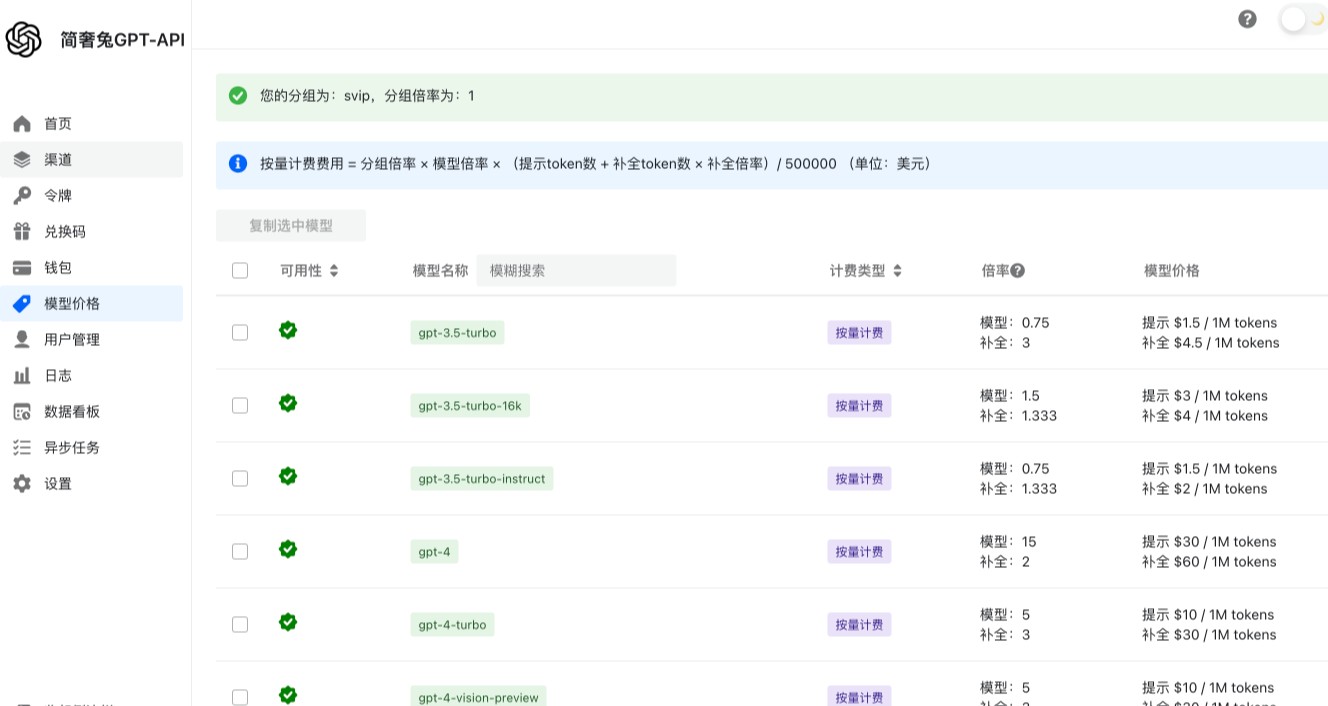This screenshot has height=706, width=1328.
Task: Click the card icon beside 钱包
Action: point(22,268)
